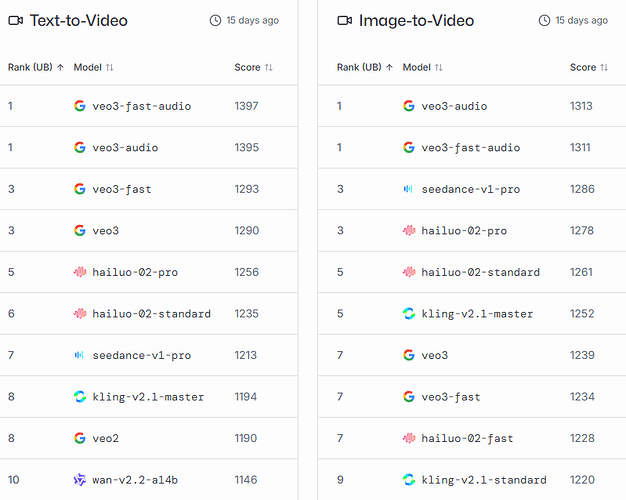Click score 1220 for kling-v2.1-standard
The image size is (626, 500).
(582, 480)
